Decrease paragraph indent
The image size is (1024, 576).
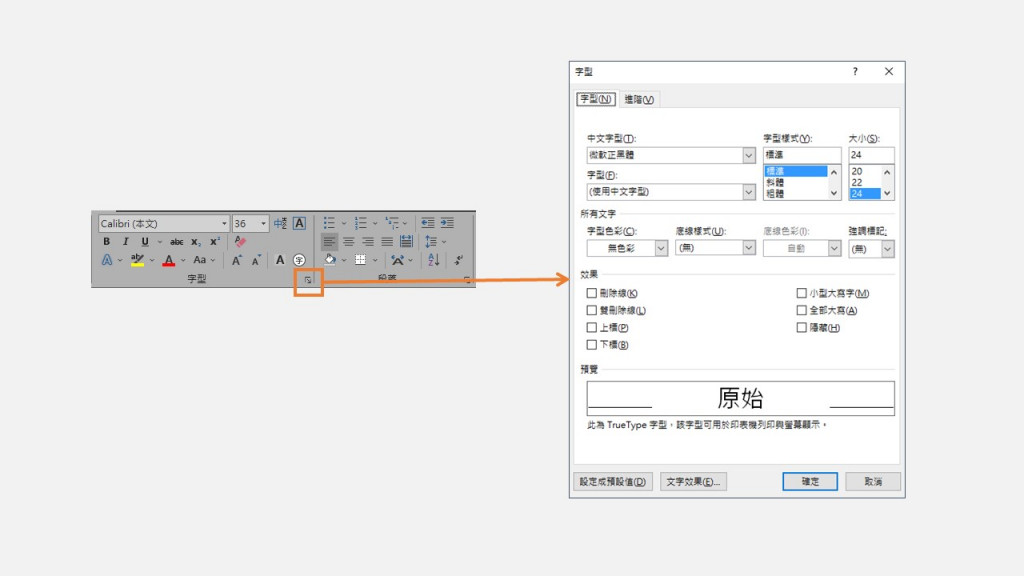(428, 223)
